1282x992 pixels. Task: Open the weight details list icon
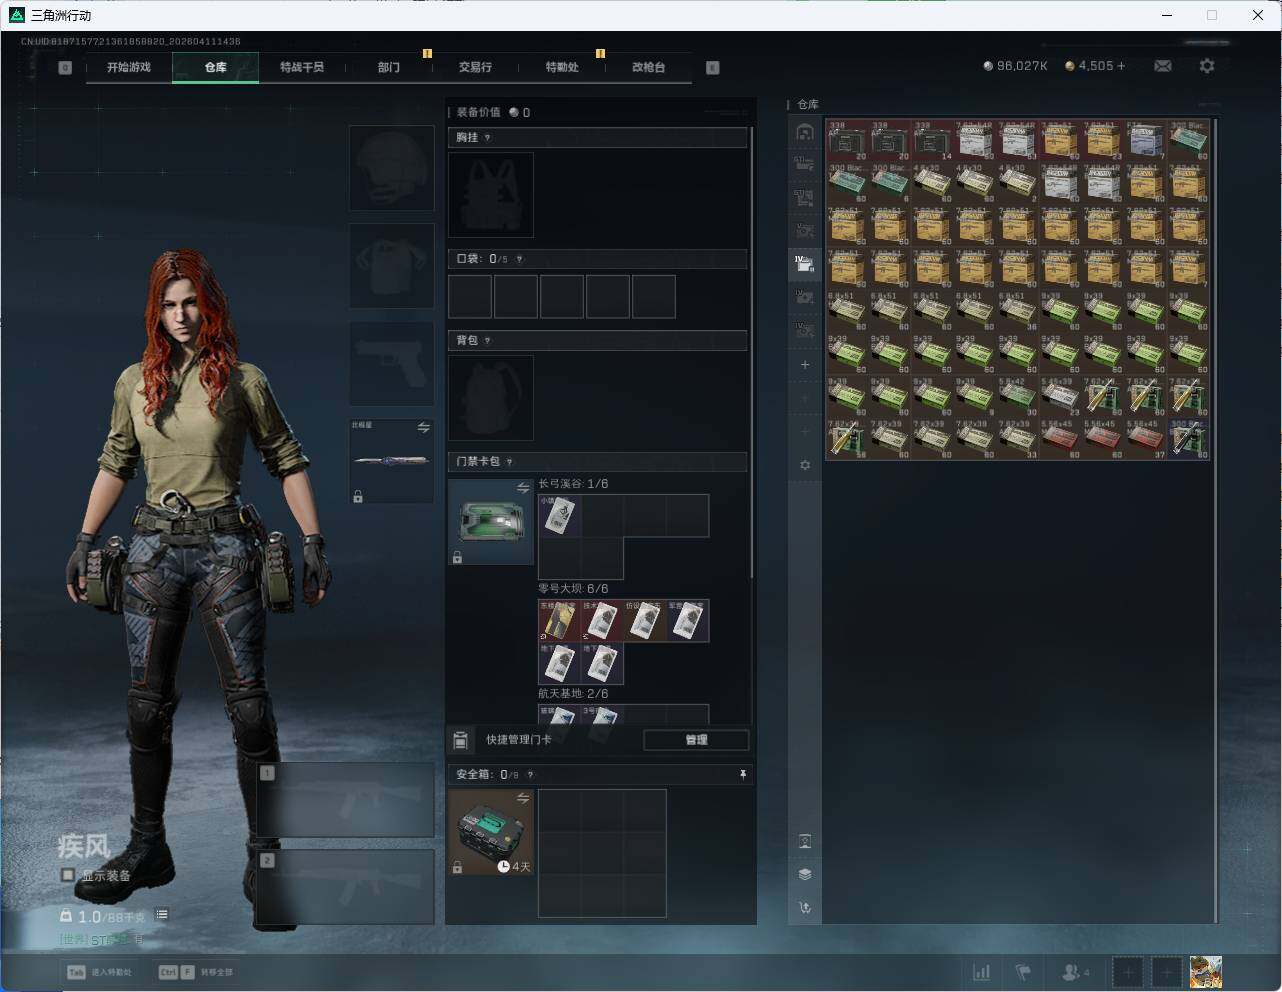162,915
